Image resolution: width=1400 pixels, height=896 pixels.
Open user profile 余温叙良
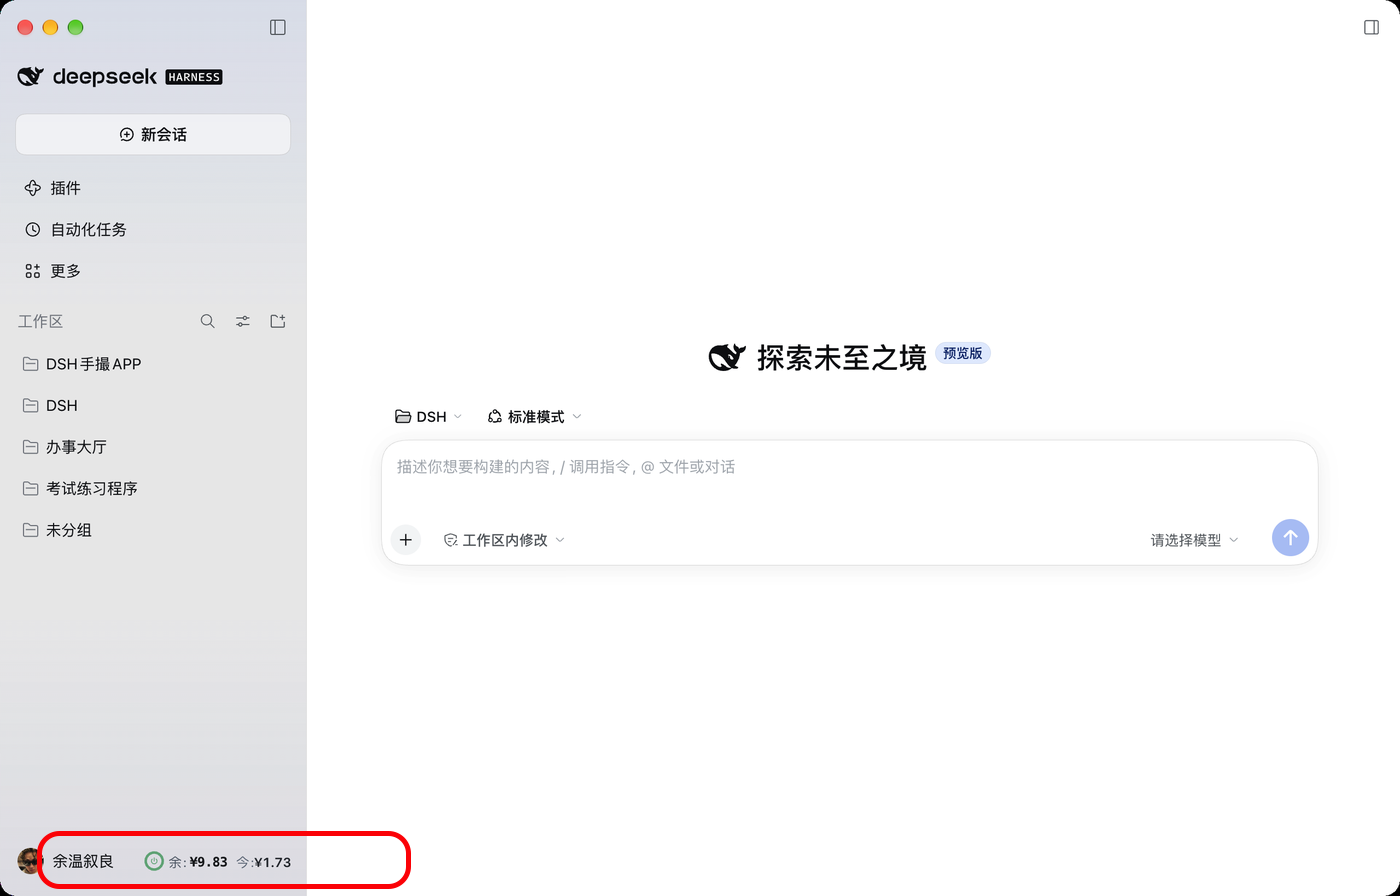click(x=83, y=861)
